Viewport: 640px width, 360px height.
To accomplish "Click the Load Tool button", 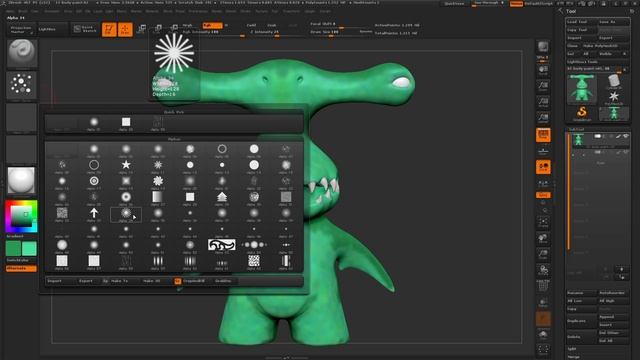I will point(582,22).
